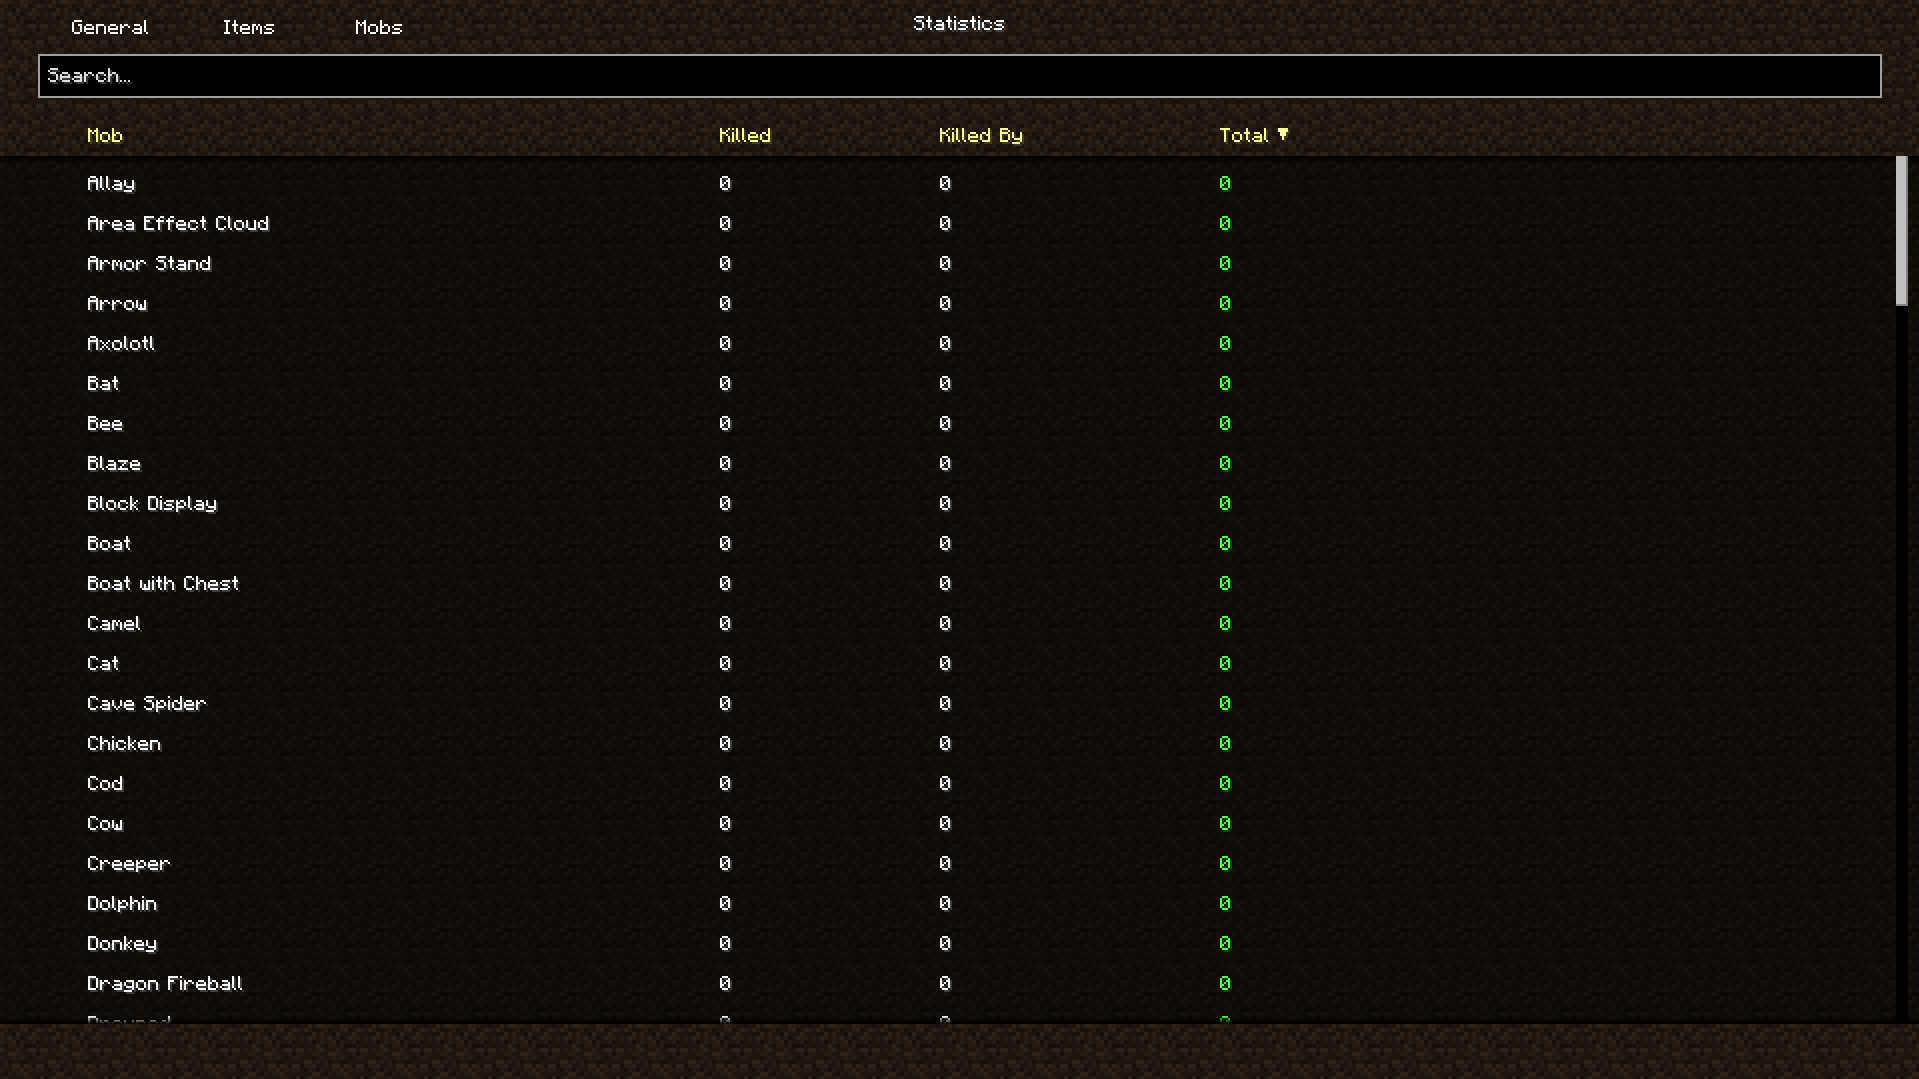Click the vertical scrollbar thumb

pos(1901,230)
